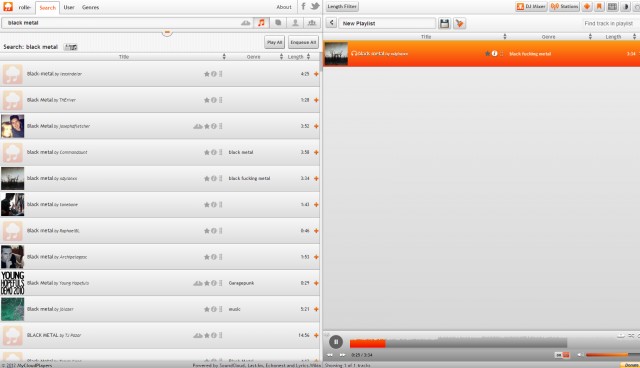The width and height of the screenshot is (640, 368).
Task: Open the Facebook page icon
Action: 303,6
